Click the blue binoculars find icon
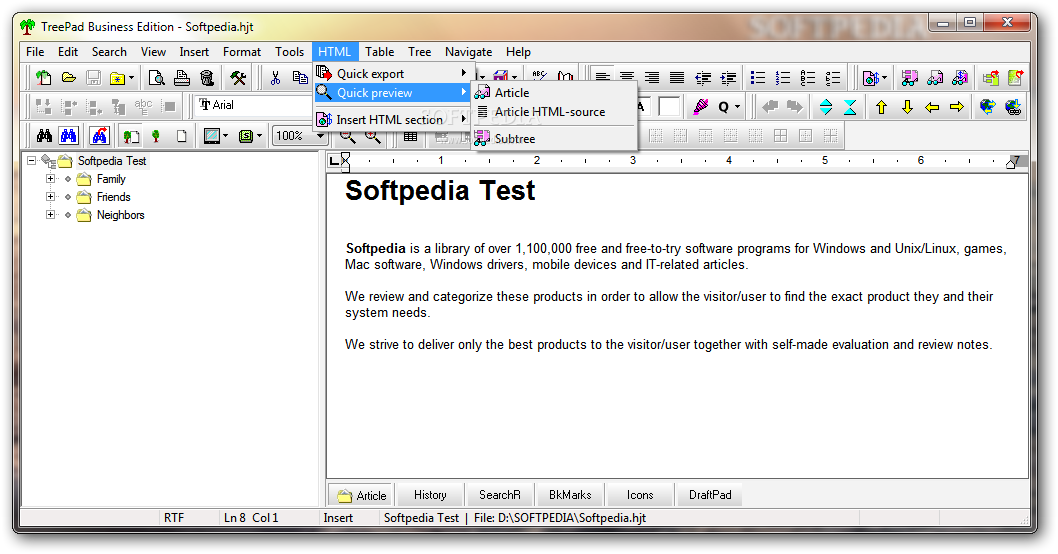1058x554 pixels. [68, 136]
